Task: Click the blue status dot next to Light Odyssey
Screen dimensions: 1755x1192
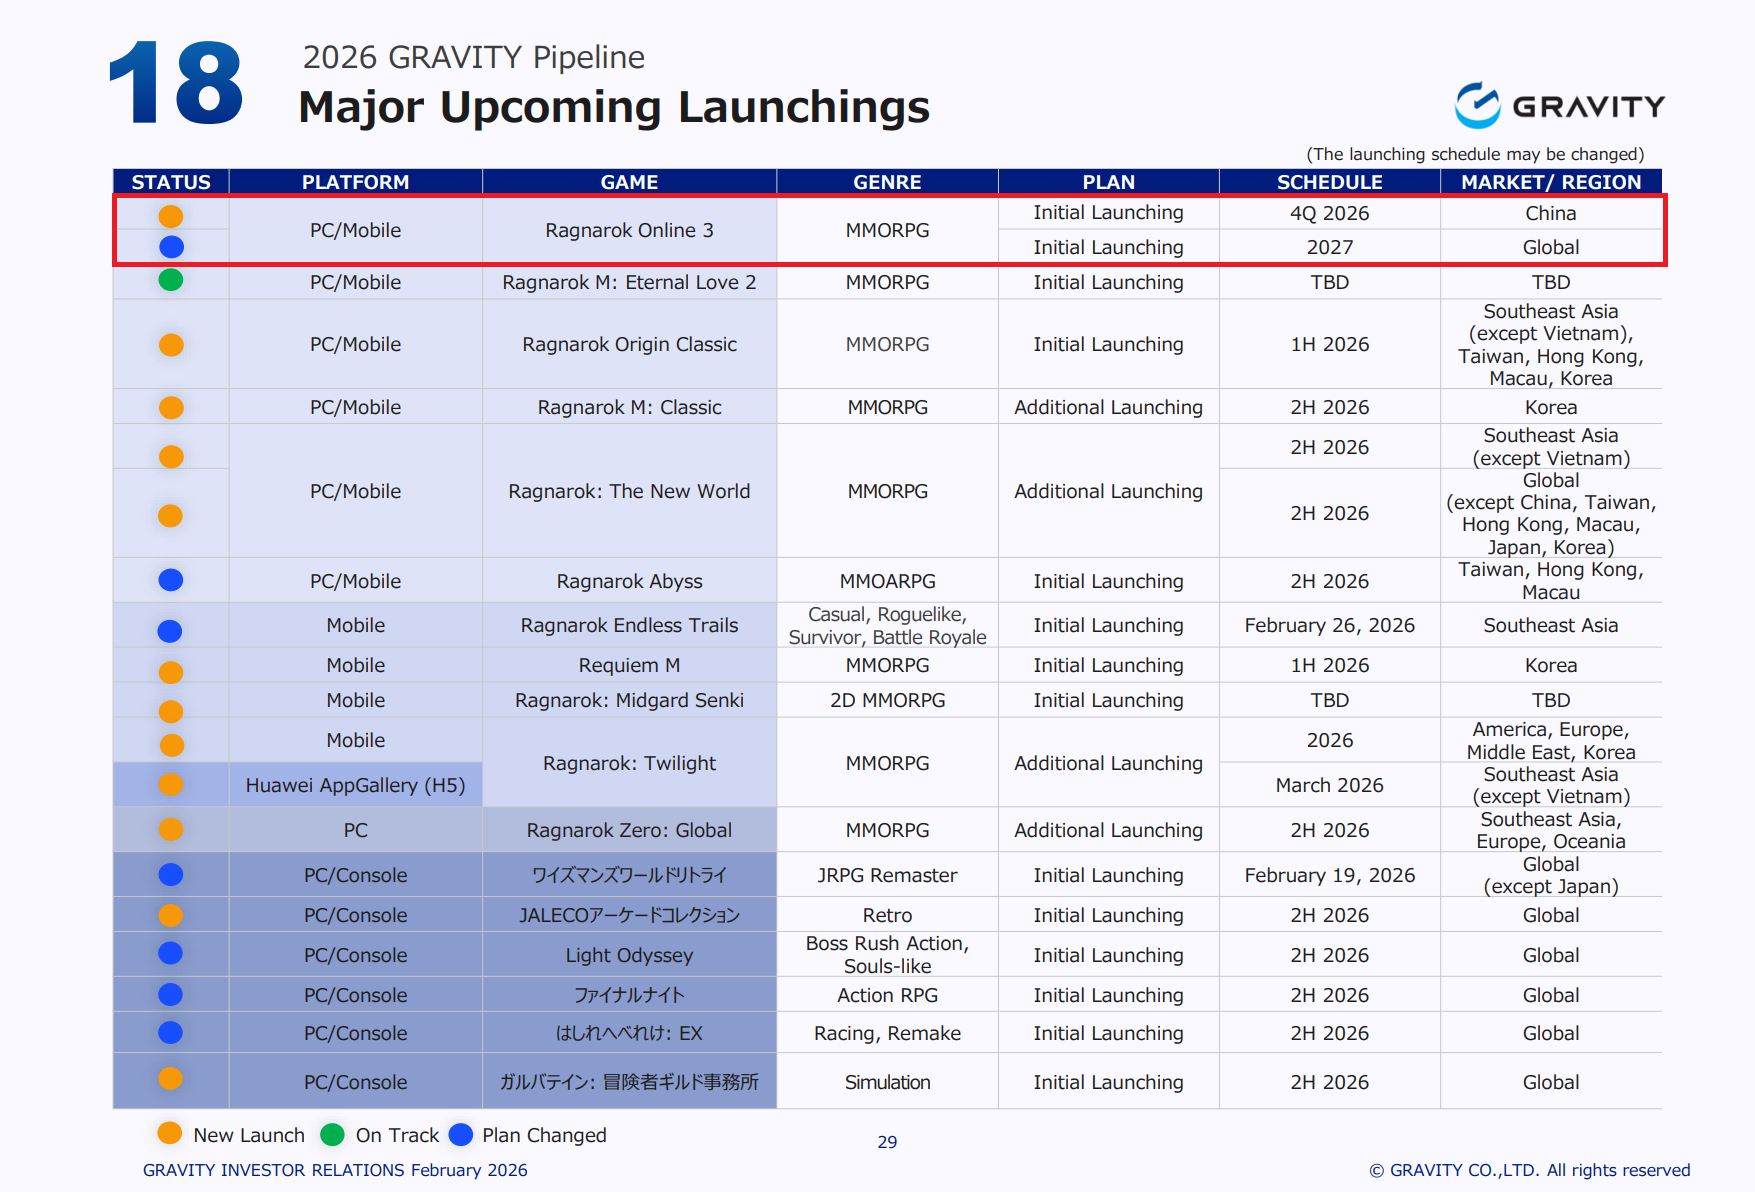Action: coord(171,953)
